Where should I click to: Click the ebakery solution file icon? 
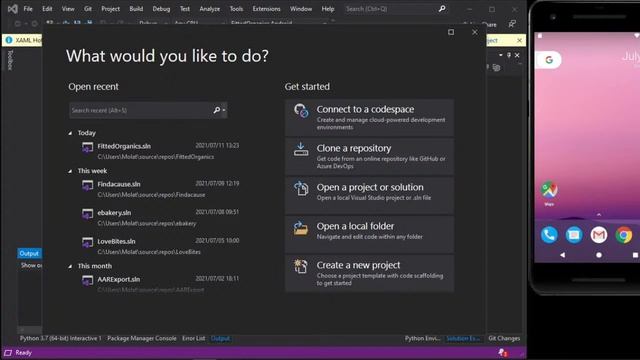point(87,214)
